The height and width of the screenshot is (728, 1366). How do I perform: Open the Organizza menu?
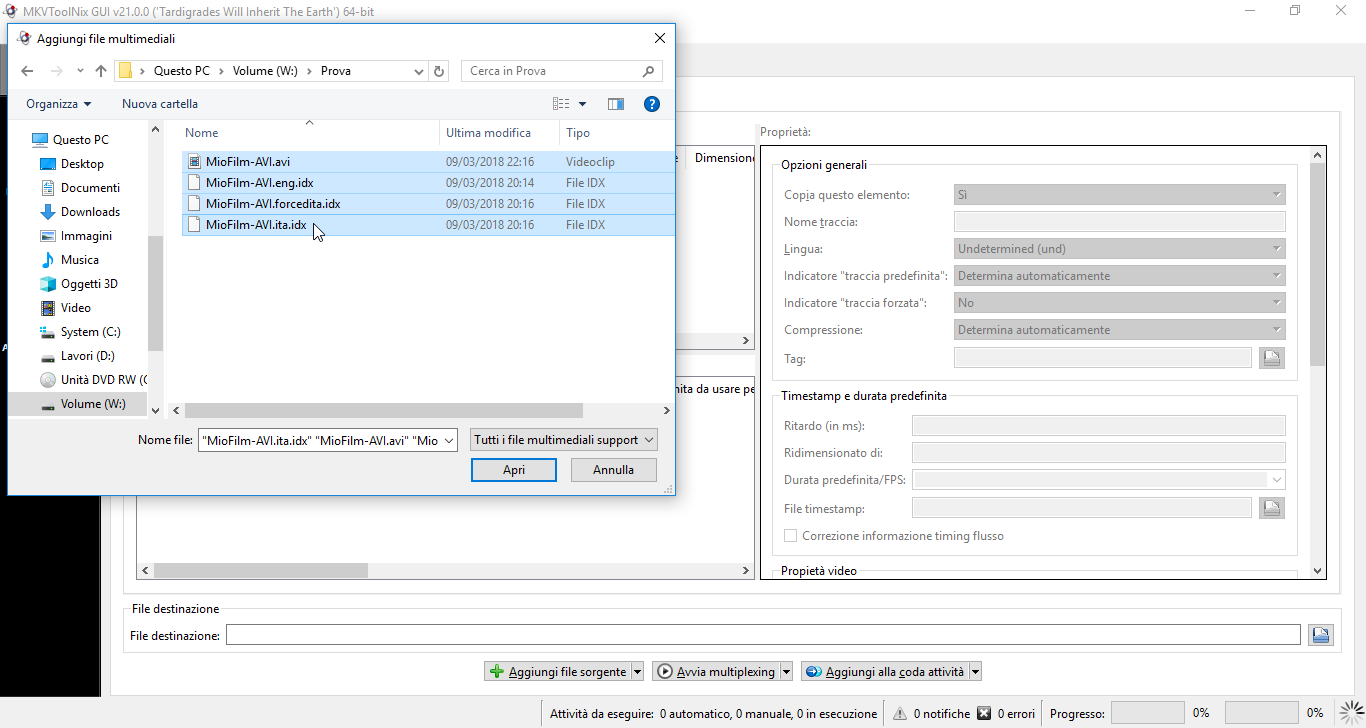pyautogui.click(x=58, y=104)
